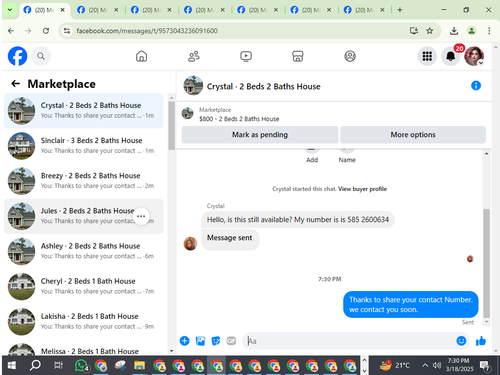Select the Melissa - 2 Beds 1 Bath House chat
This screenshot has height=375, width=500.
click(x=84, y=348)
